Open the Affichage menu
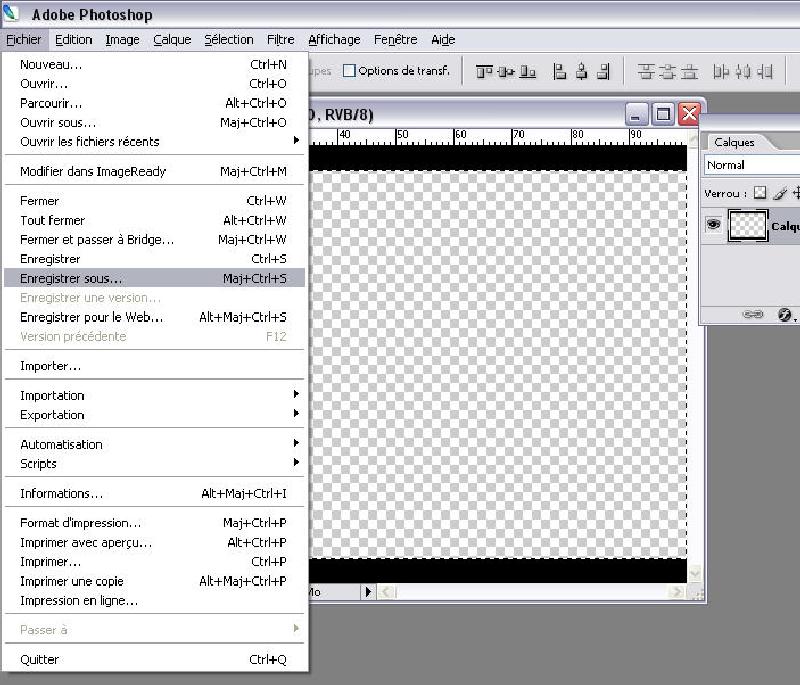The width and height of the screenshot is (800, 685). 334,39
